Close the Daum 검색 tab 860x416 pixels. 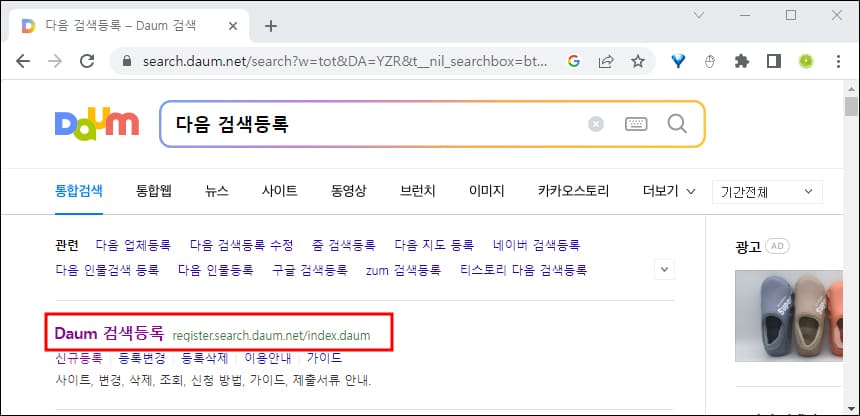point(233,26)
